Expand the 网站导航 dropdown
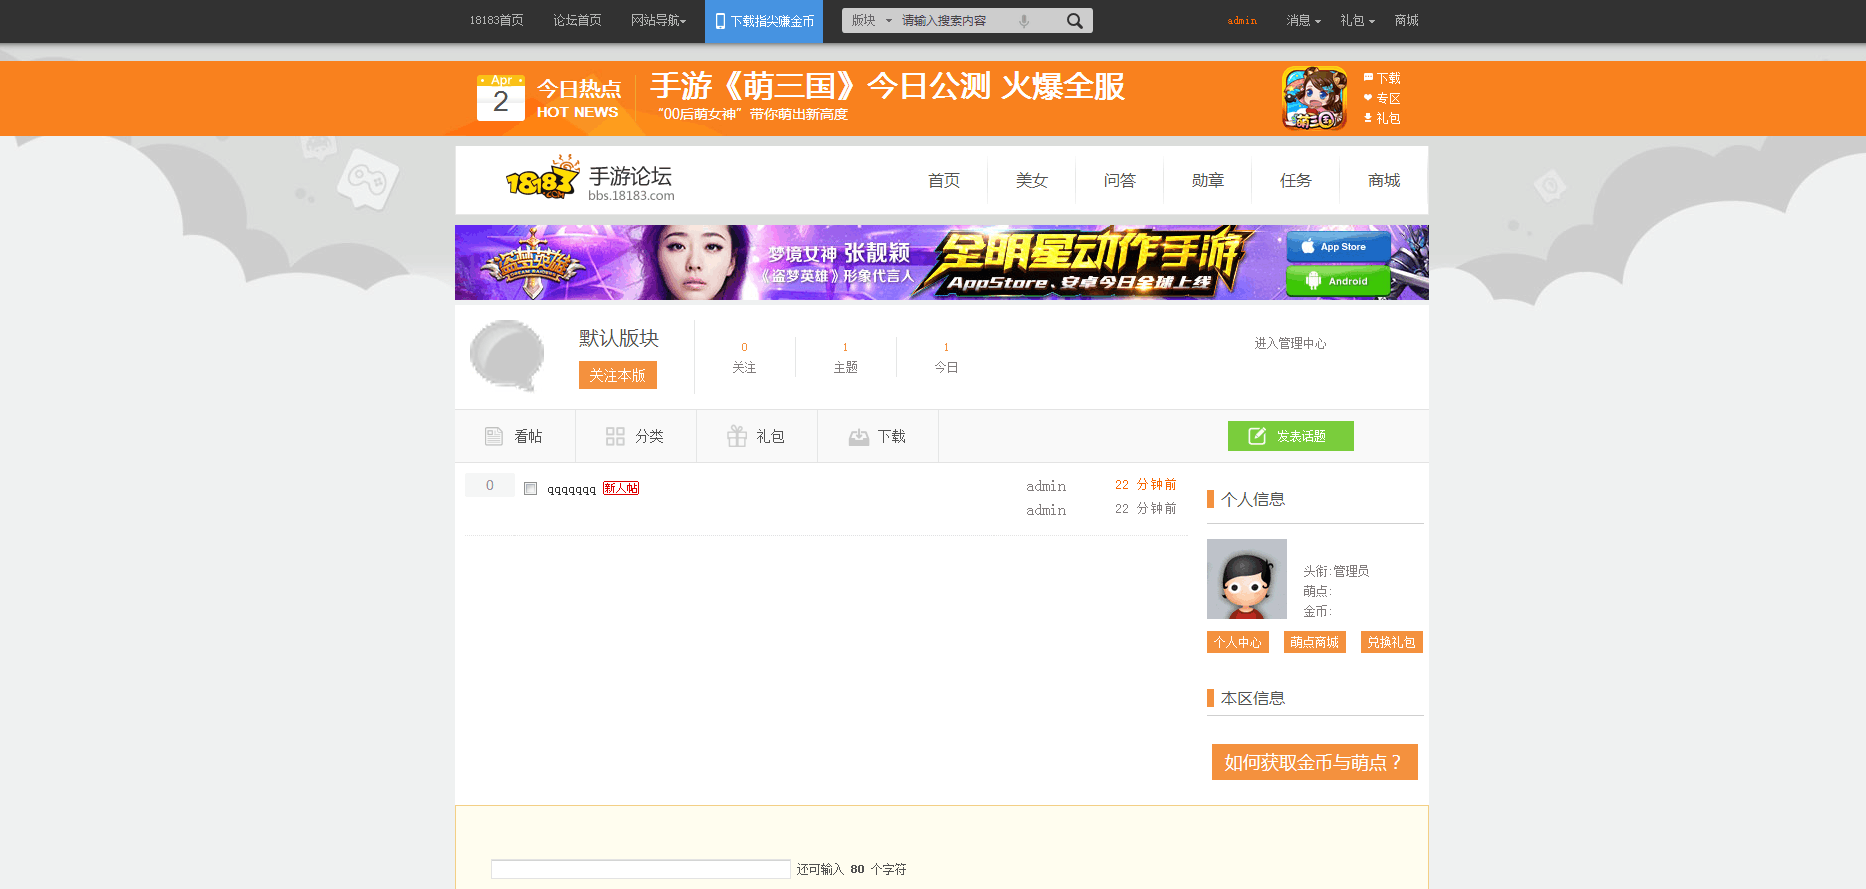 (658, 21)
